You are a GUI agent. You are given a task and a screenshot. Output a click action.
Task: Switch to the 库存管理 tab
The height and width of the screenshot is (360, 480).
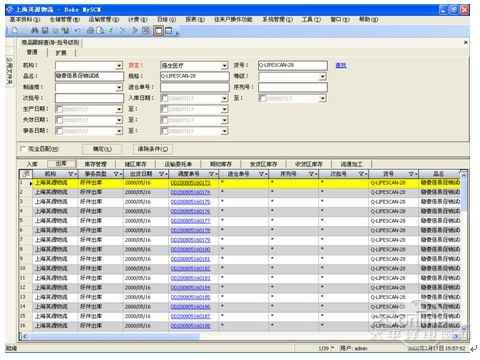tap(96, 164)
